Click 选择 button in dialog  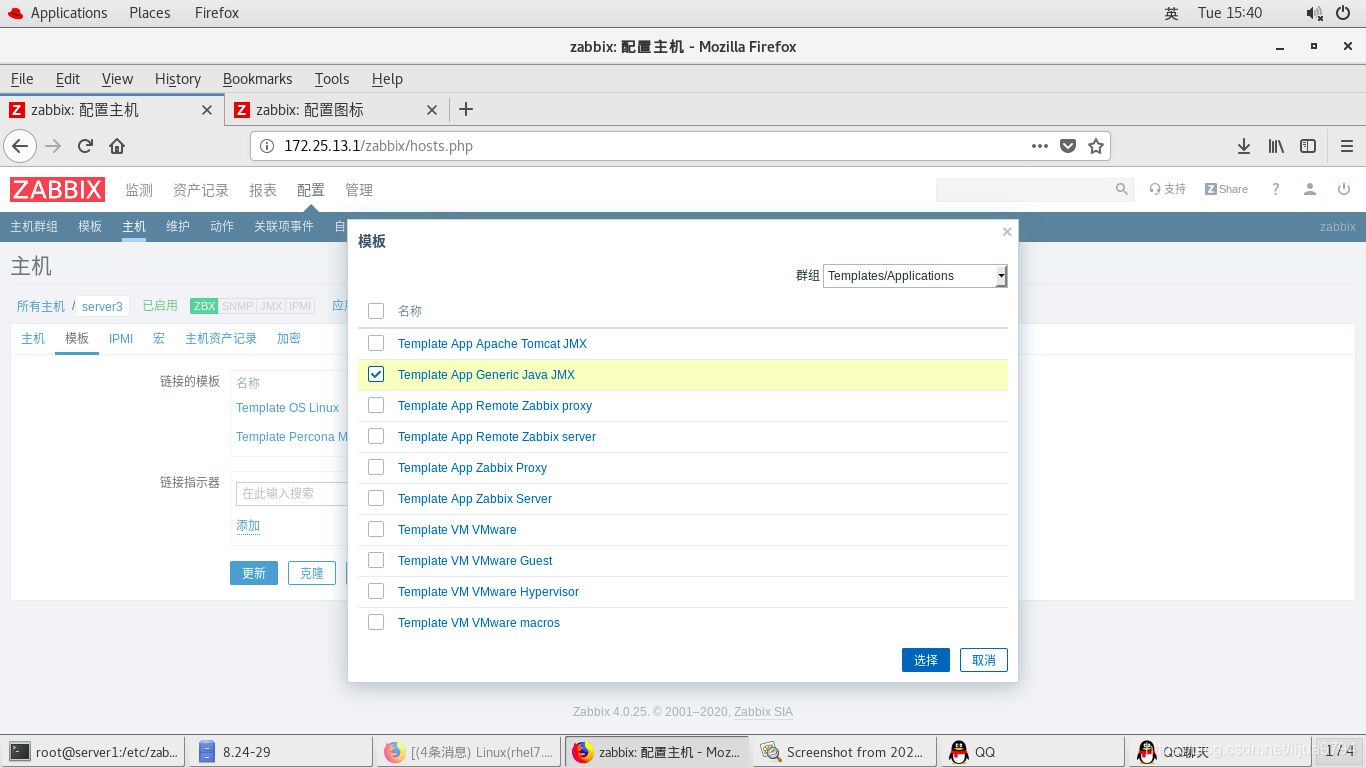[926, 660]
